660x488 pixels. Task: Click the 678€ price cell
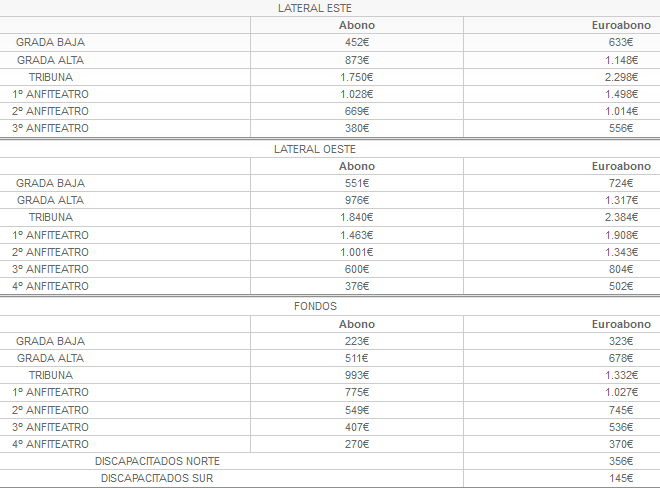(621, 358)
